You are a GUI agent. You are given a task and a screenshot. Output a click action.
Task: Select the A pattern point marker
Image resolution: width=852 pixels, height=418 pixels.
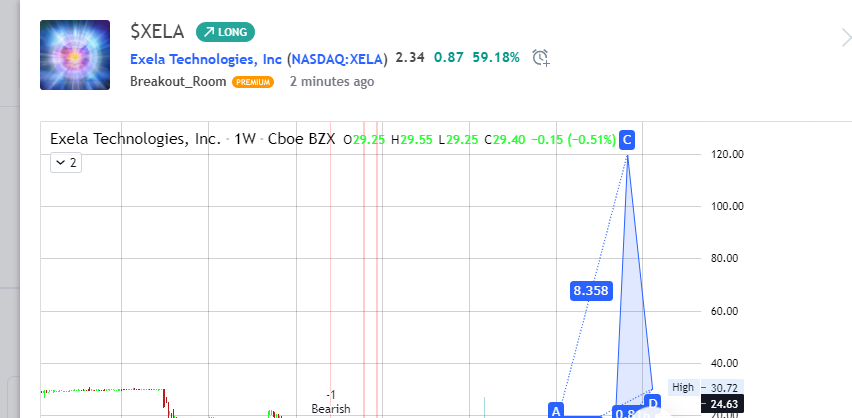pos(556,410)
